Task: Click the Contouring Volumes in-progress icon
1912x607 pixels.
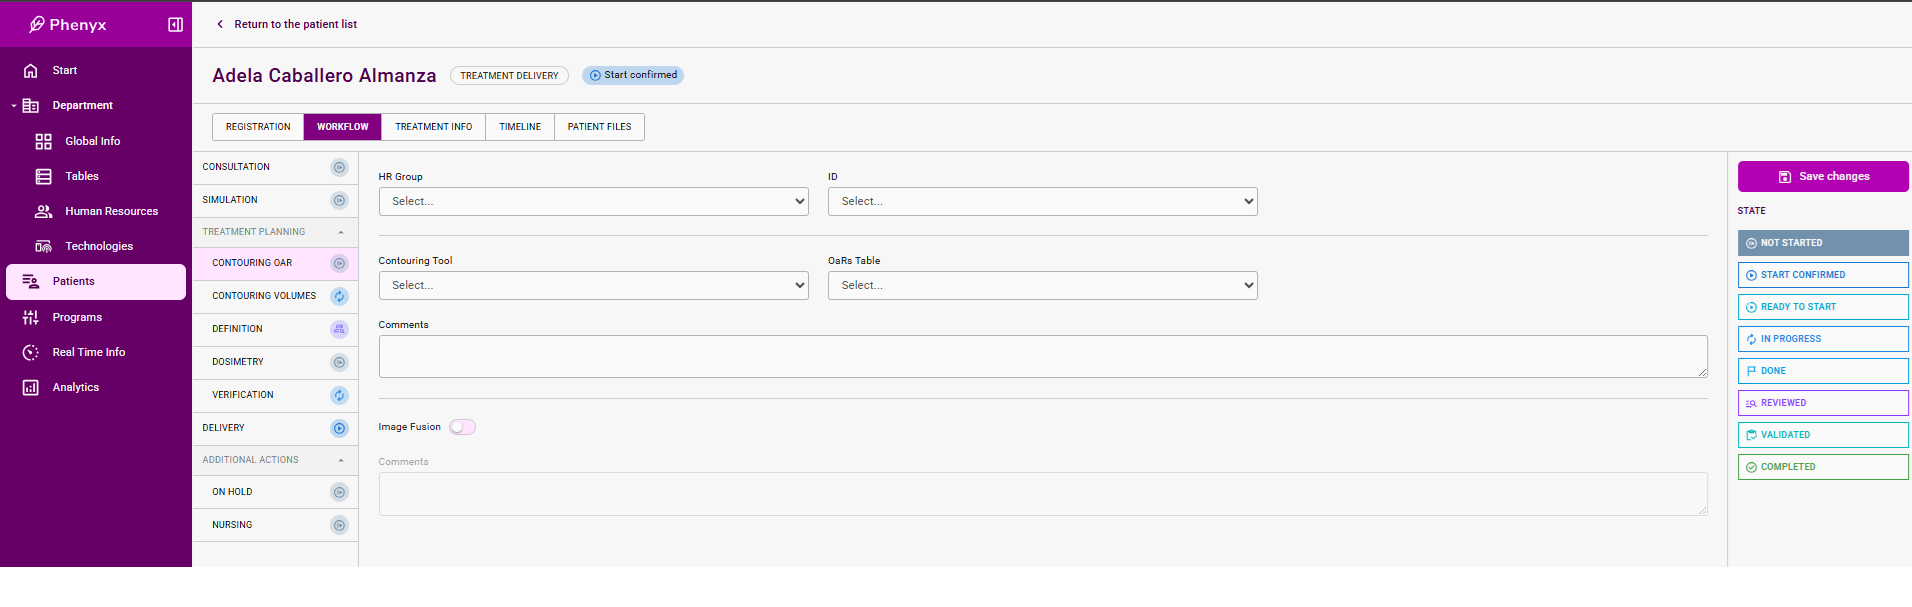Action: (339, 296)
